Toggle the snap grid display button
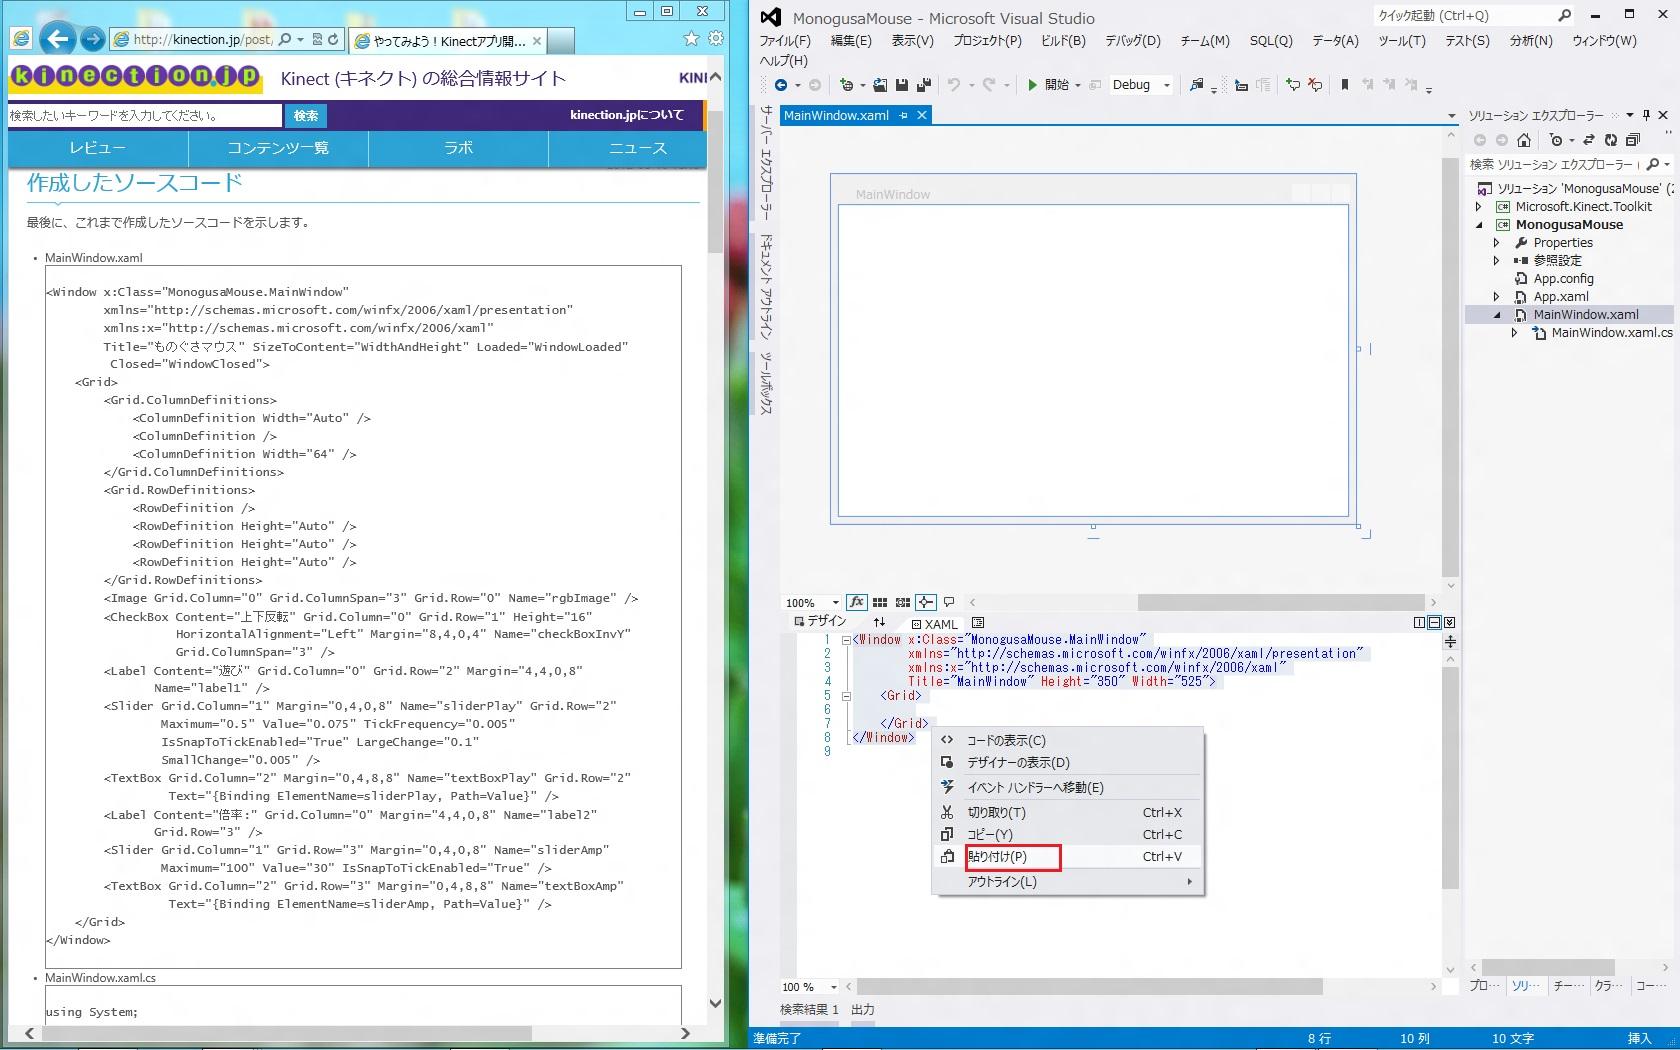1680x1050 pixels. (x=880, y=602)
